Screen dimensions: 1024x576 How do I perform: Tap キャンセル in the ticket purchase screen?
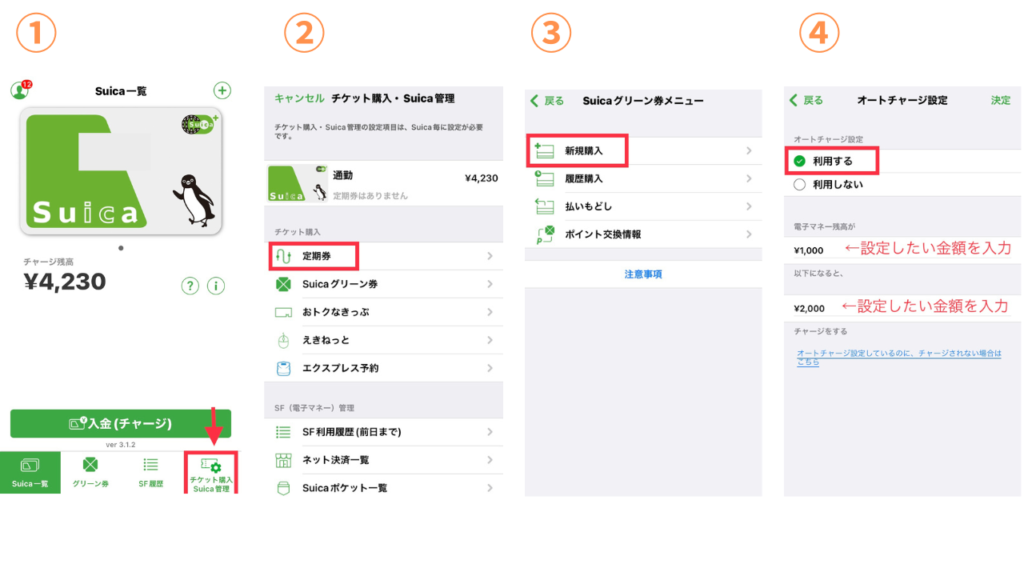tap(299, 99)
